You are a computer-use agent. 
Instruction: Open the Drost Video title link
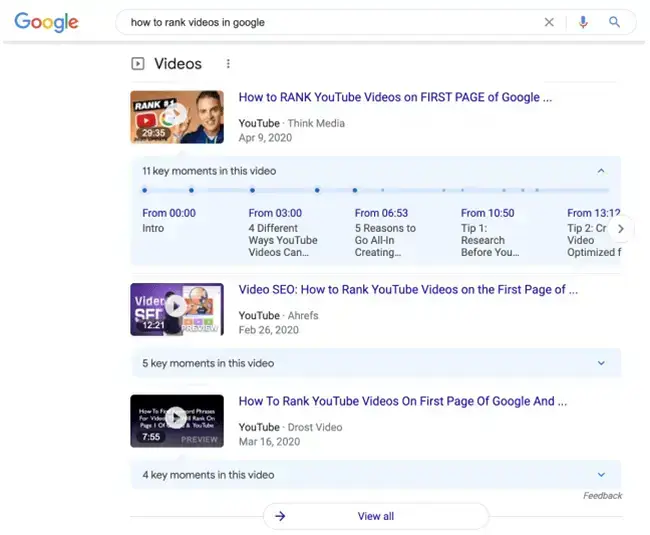(402, 402)
